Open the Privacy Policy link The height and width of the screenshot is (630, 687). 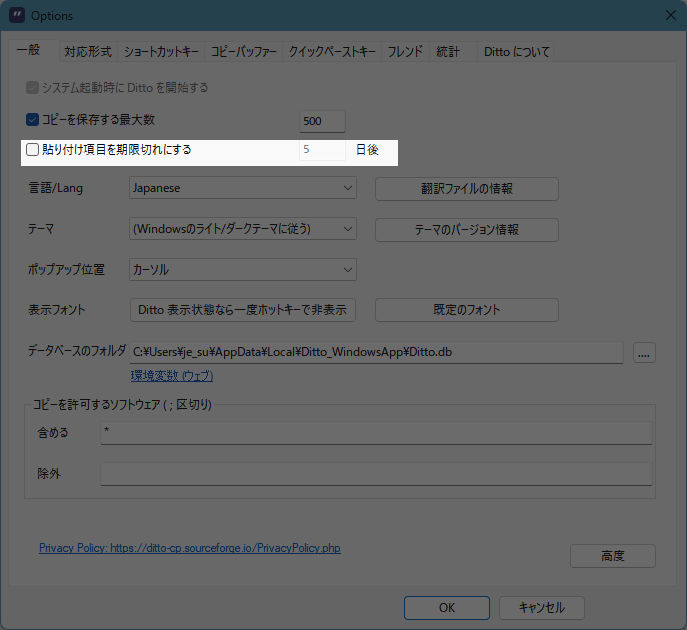190,548
